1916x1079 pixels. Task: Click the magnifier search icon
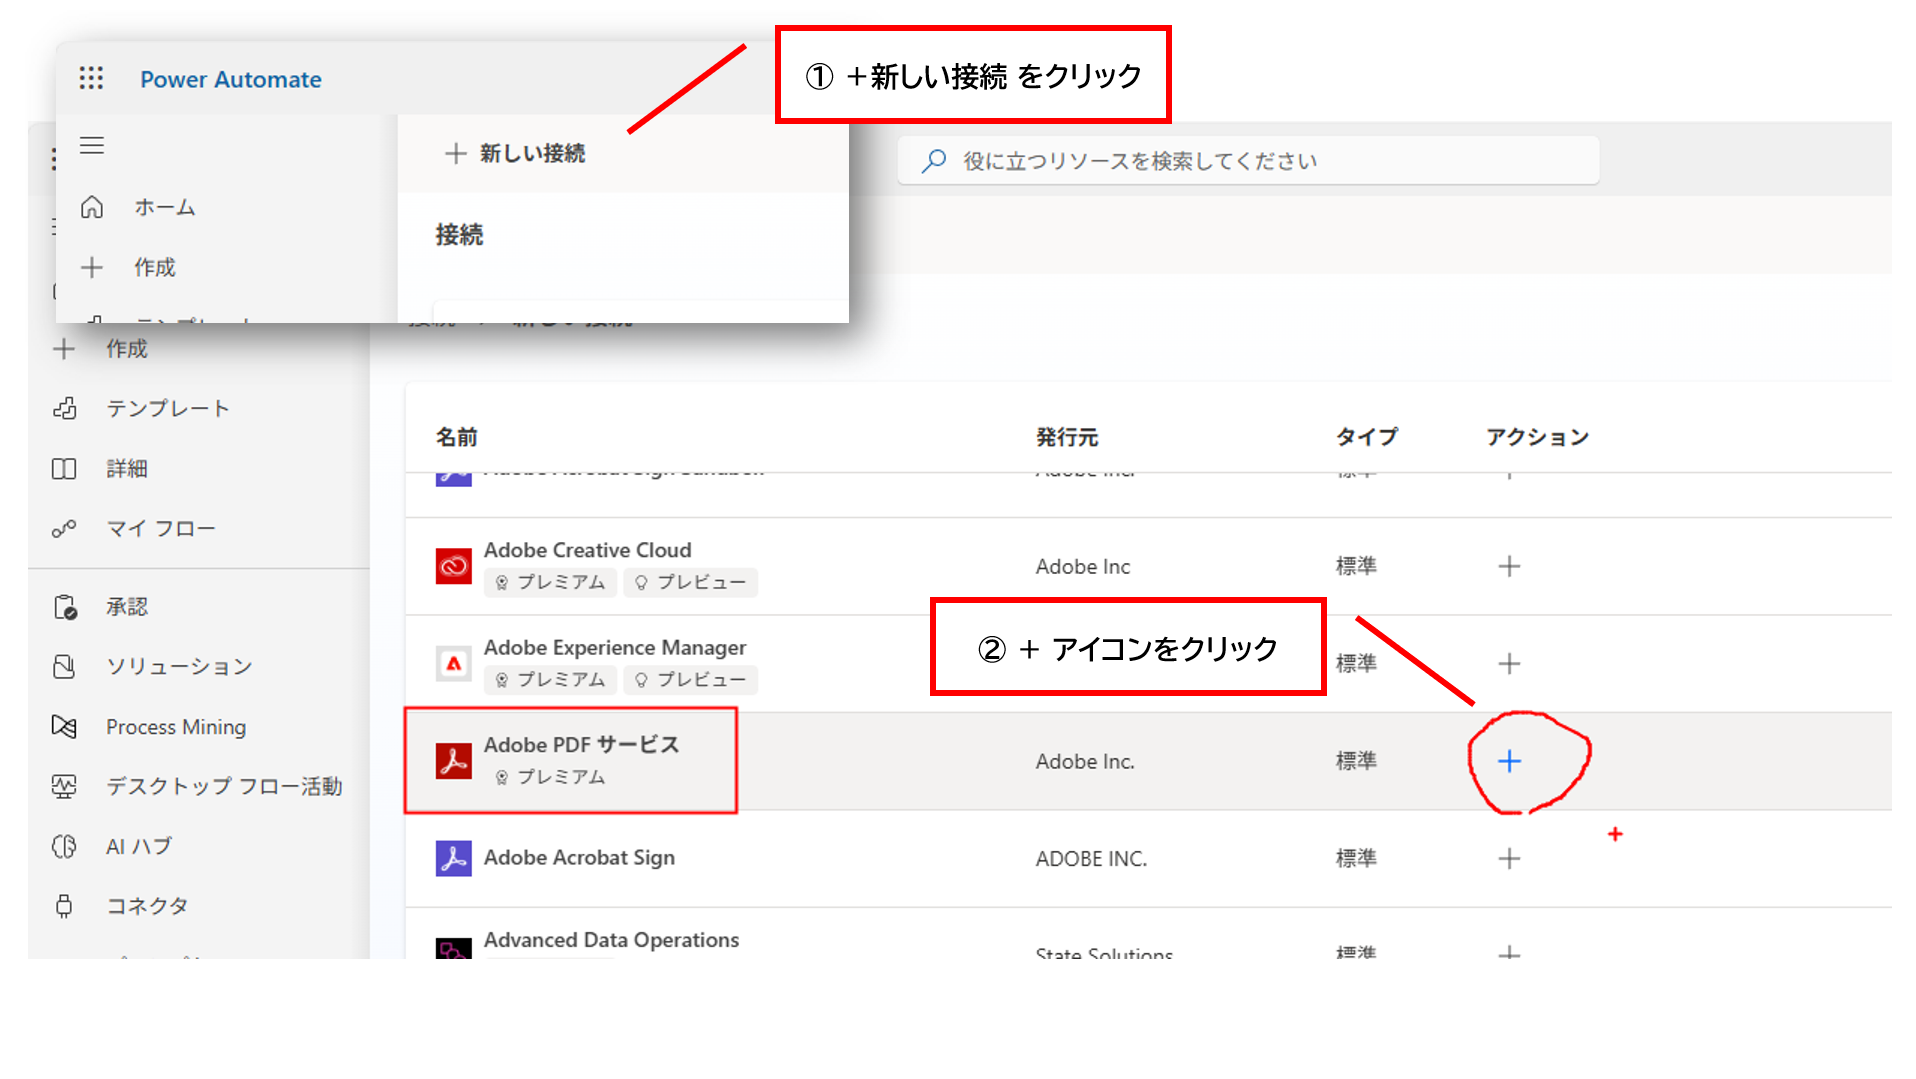coord(934,160)
